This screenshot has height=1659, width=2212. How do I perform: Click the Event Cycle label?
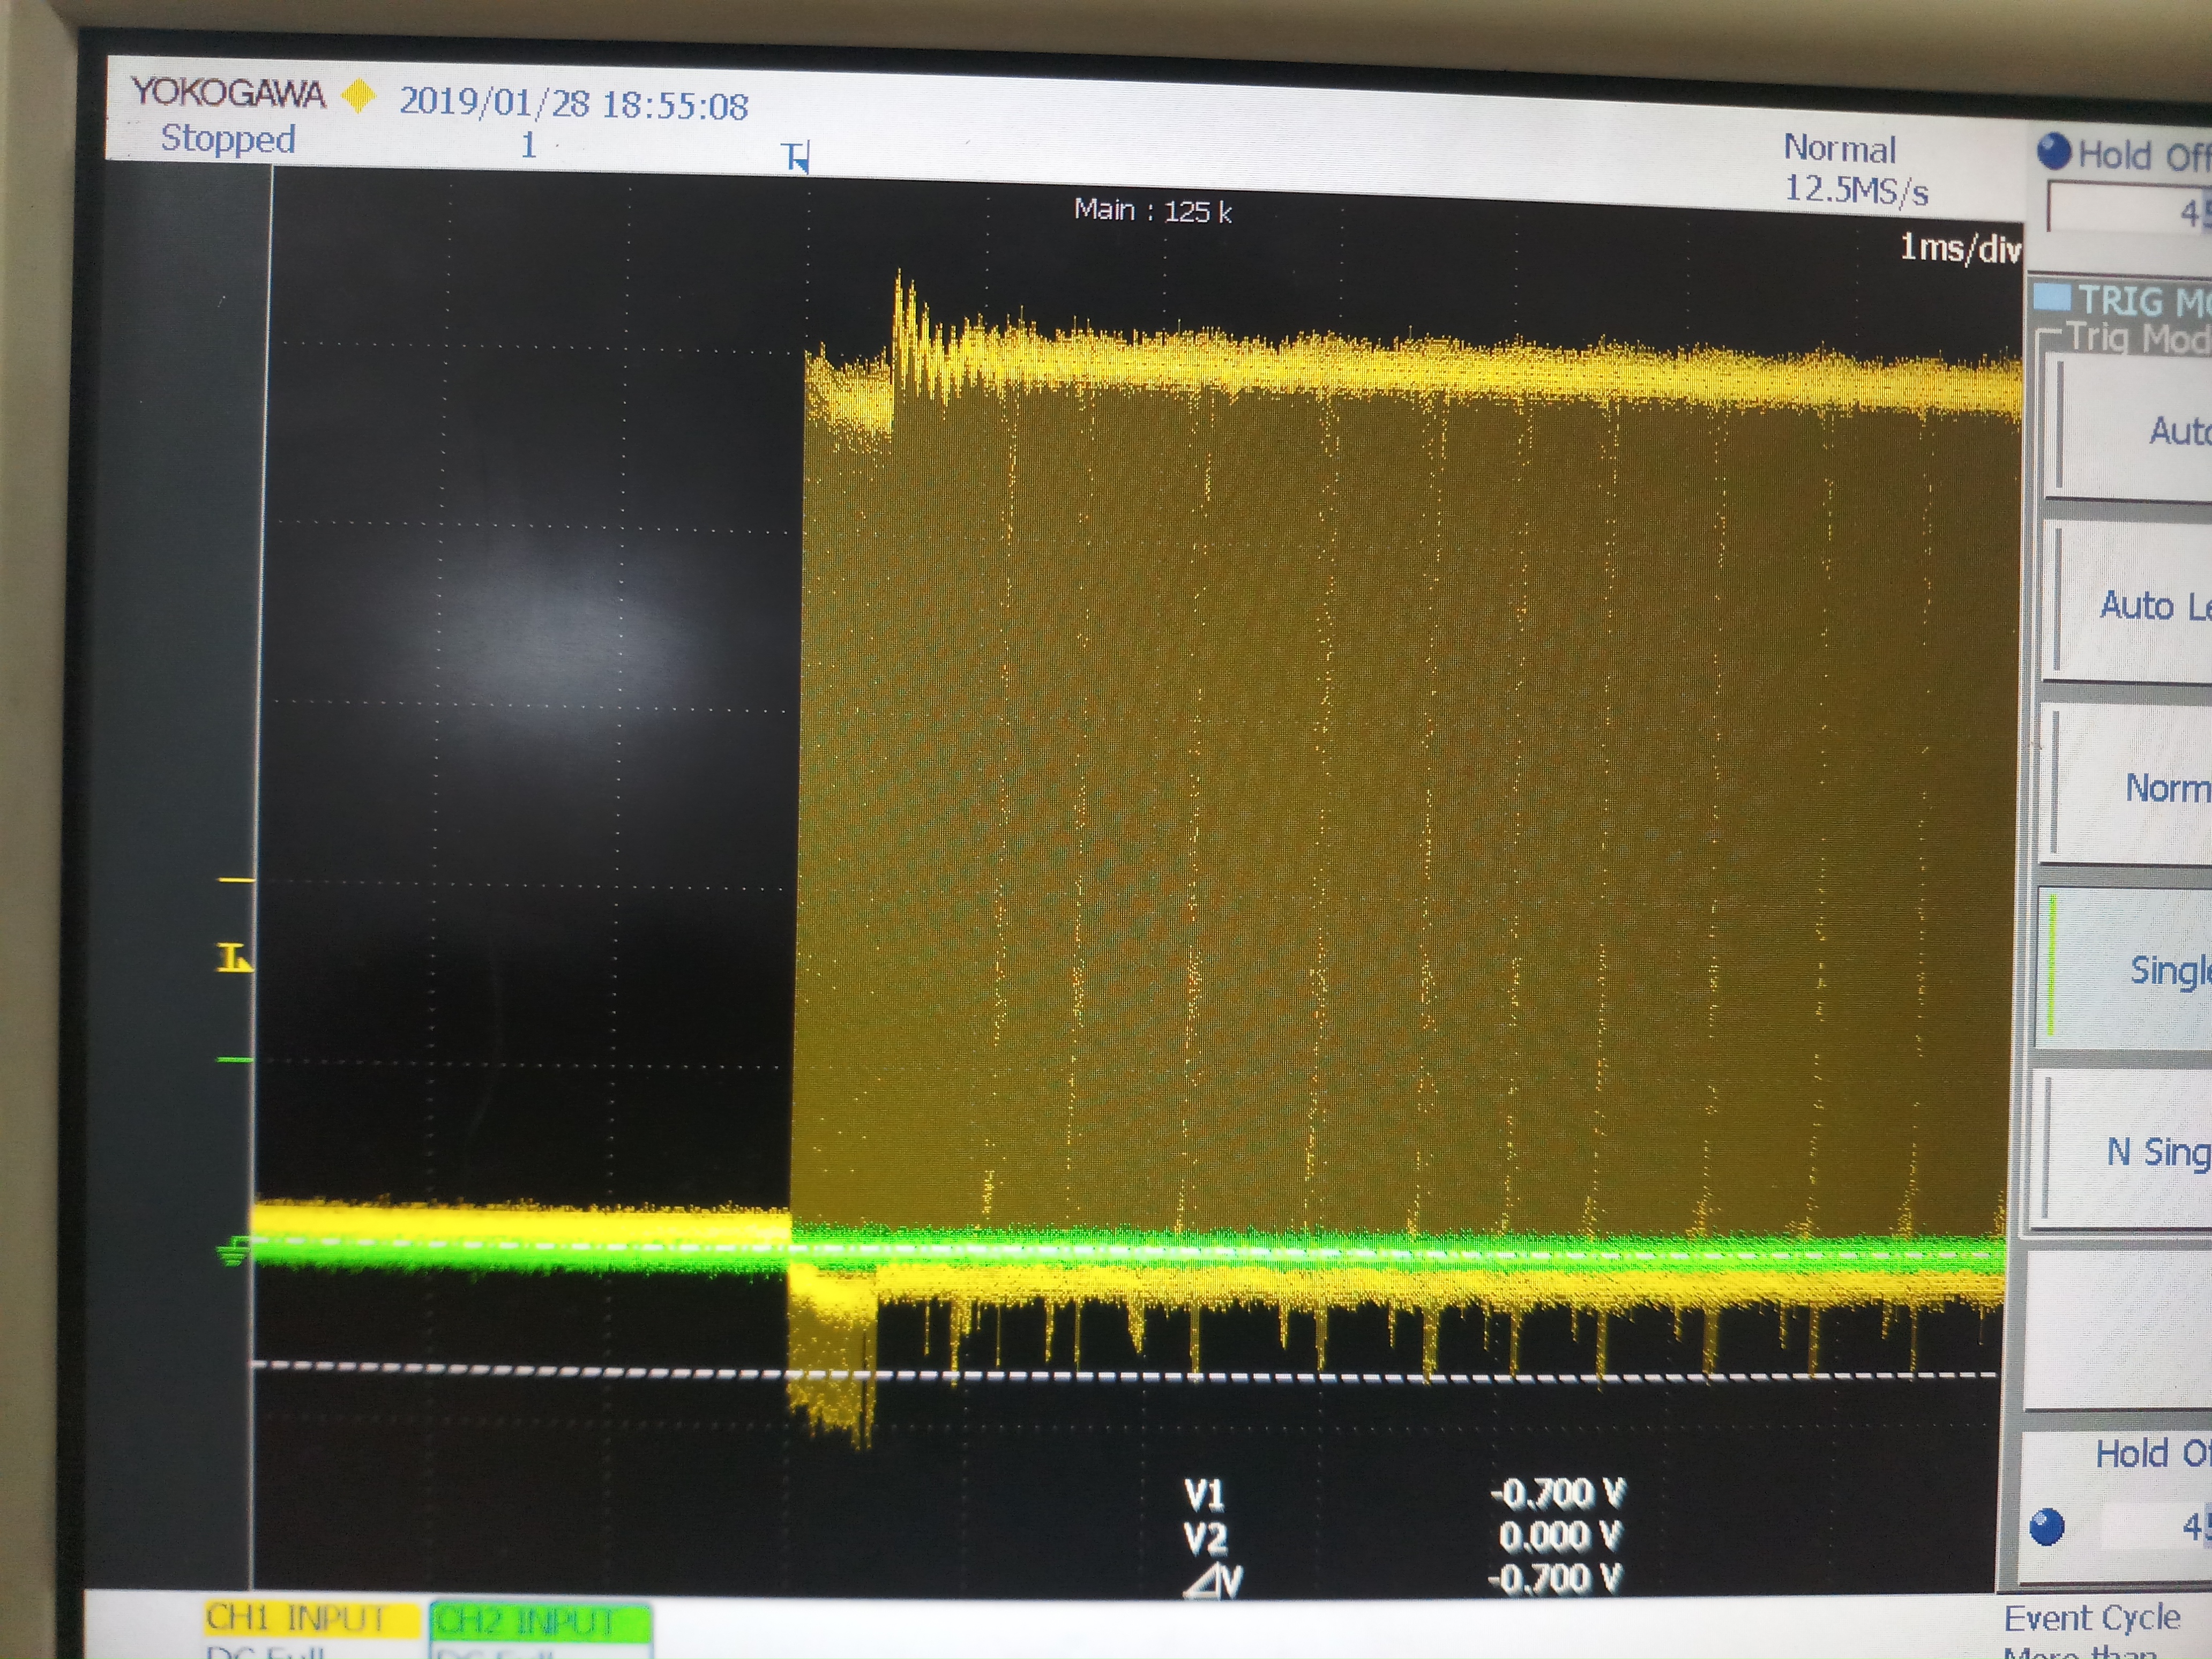2092,1617
